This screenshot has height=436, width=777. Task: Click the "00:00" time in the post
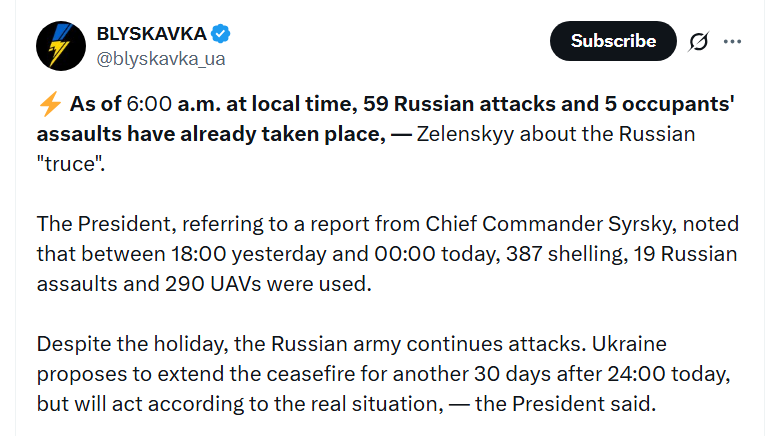pos(405,254)
